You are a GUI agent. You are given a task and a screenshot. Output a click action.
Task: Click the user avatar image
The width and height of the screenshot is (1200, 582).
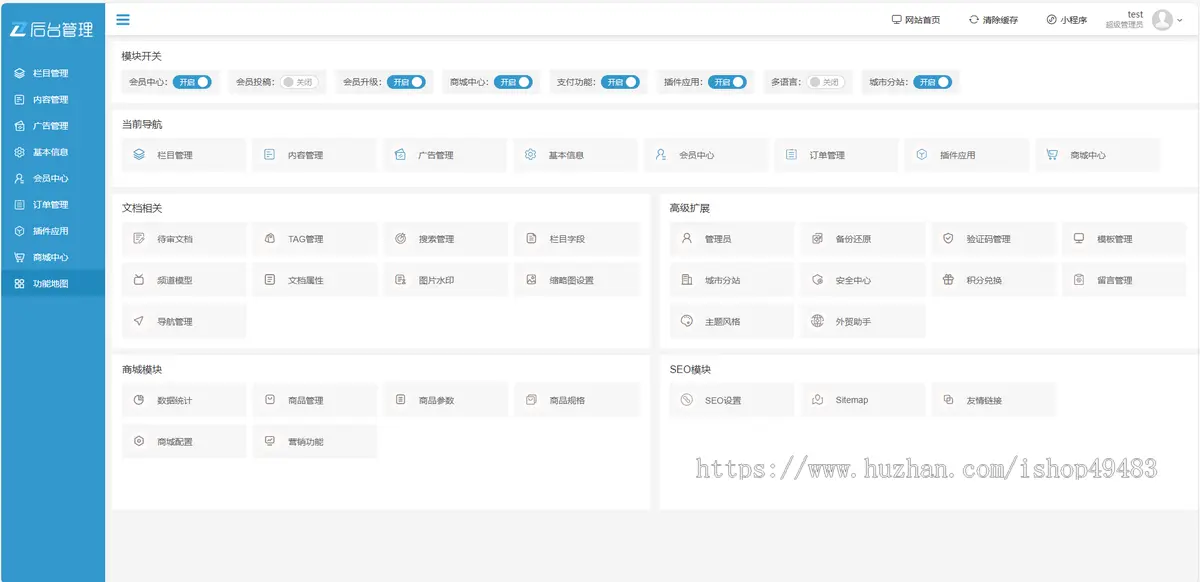tap(1161, 20)
